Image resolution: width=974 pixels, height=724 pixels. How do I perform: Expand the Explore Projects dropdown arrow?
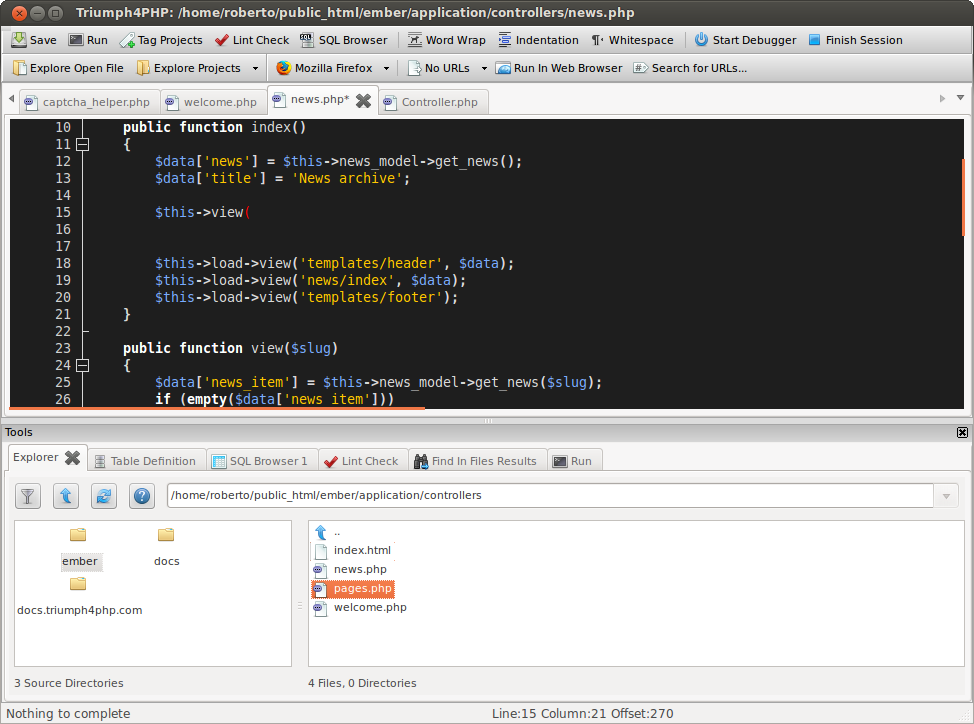255,68
